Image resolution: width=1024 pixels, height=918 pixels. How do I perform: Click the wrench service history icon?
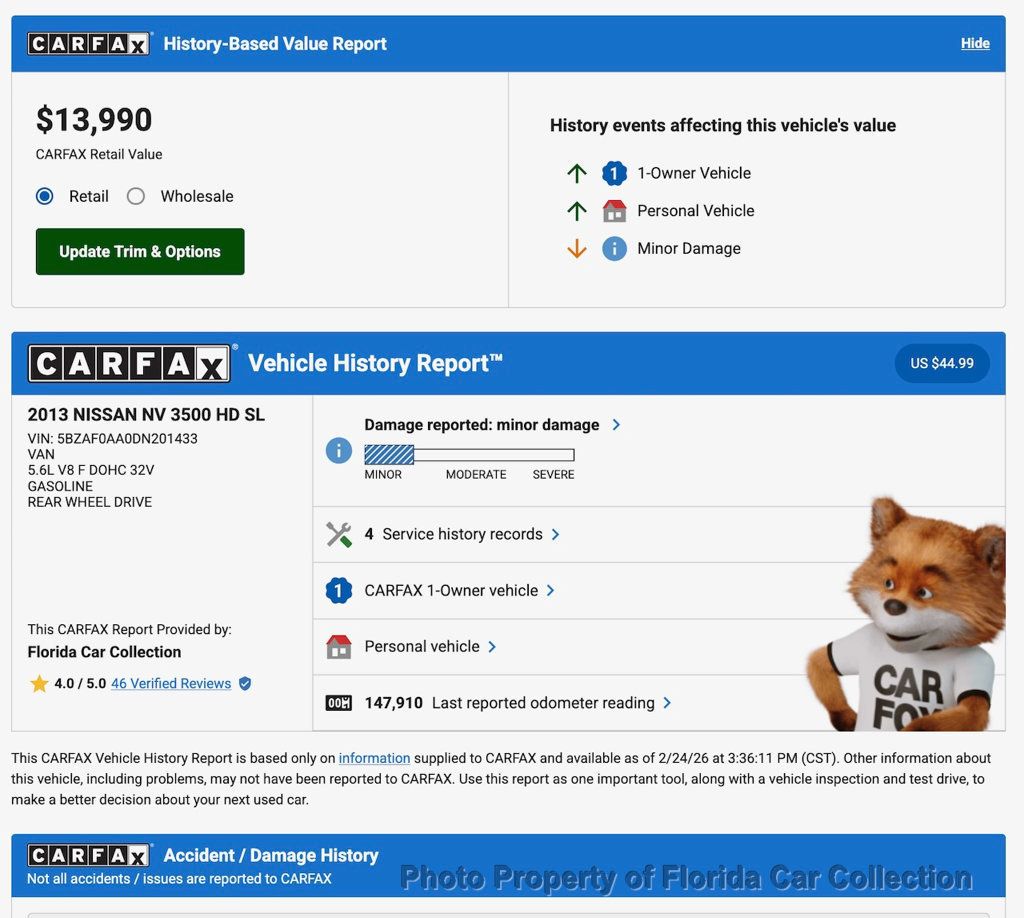click(339, 534)
